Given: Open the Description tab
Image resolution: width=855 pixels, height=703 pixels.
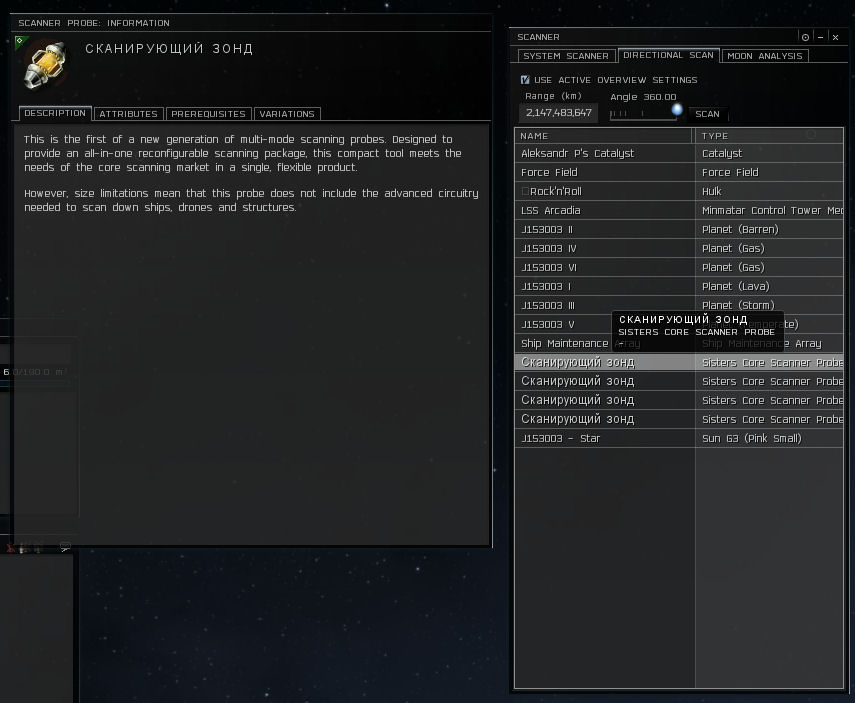Looking at the screenshot, I should 55,113.
